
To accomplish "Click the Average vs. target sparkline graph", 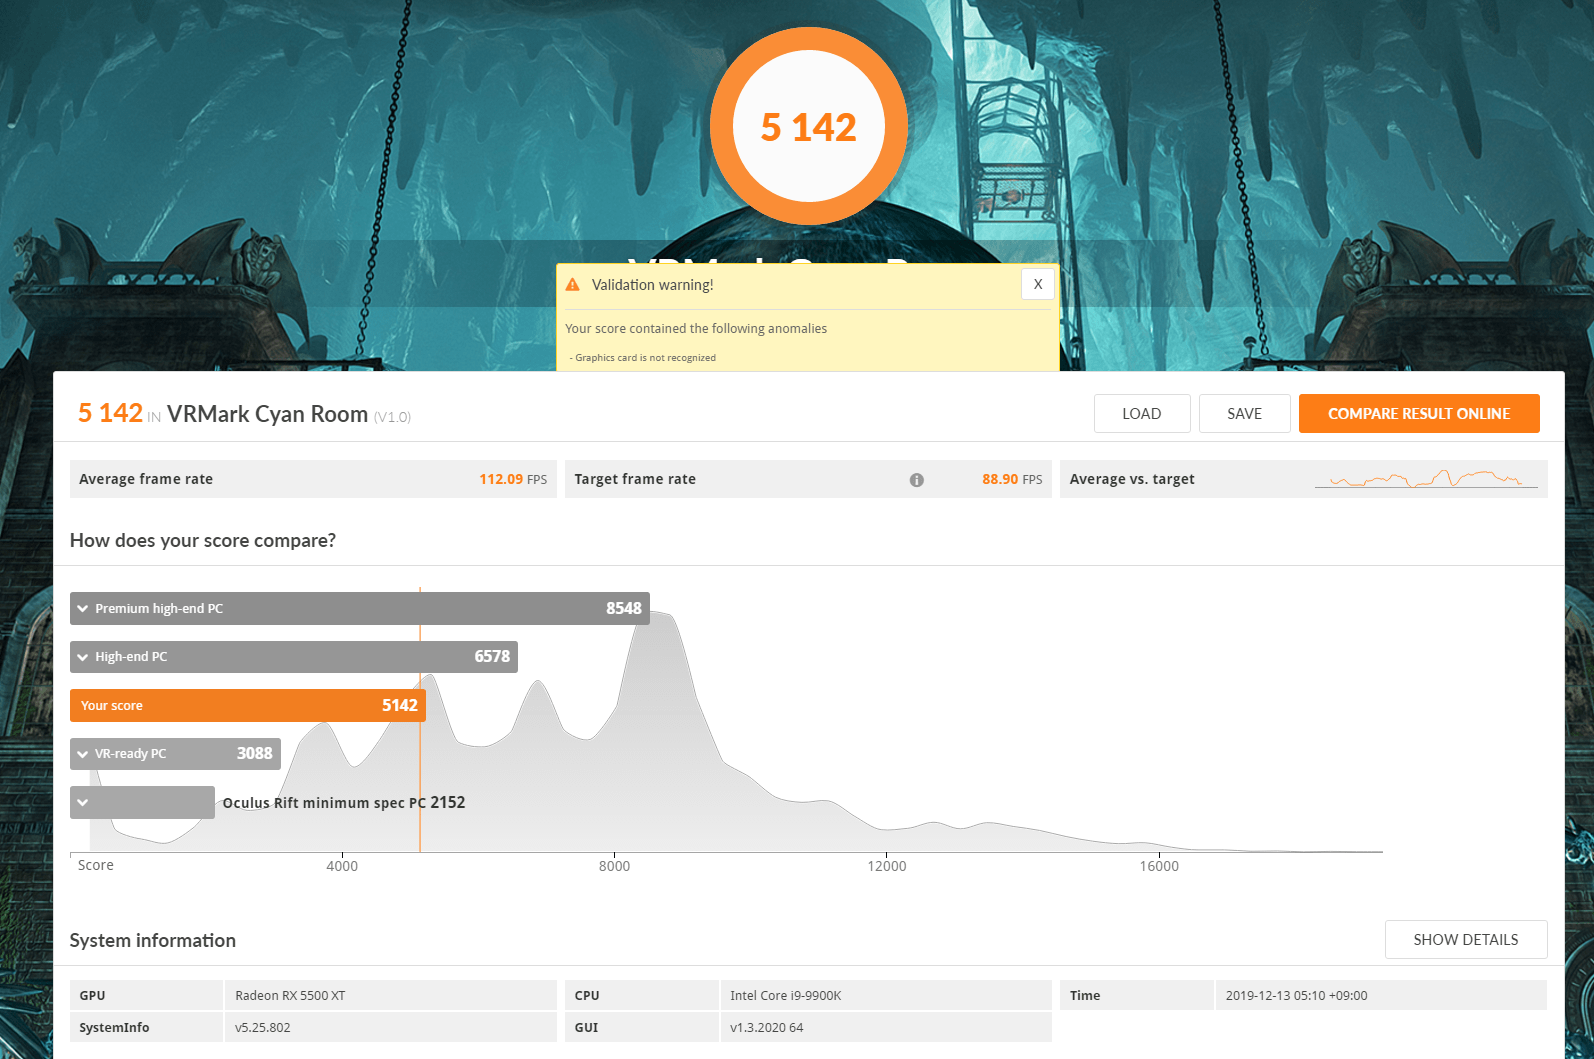I will pyautogui.click(x=1426, y=478).
